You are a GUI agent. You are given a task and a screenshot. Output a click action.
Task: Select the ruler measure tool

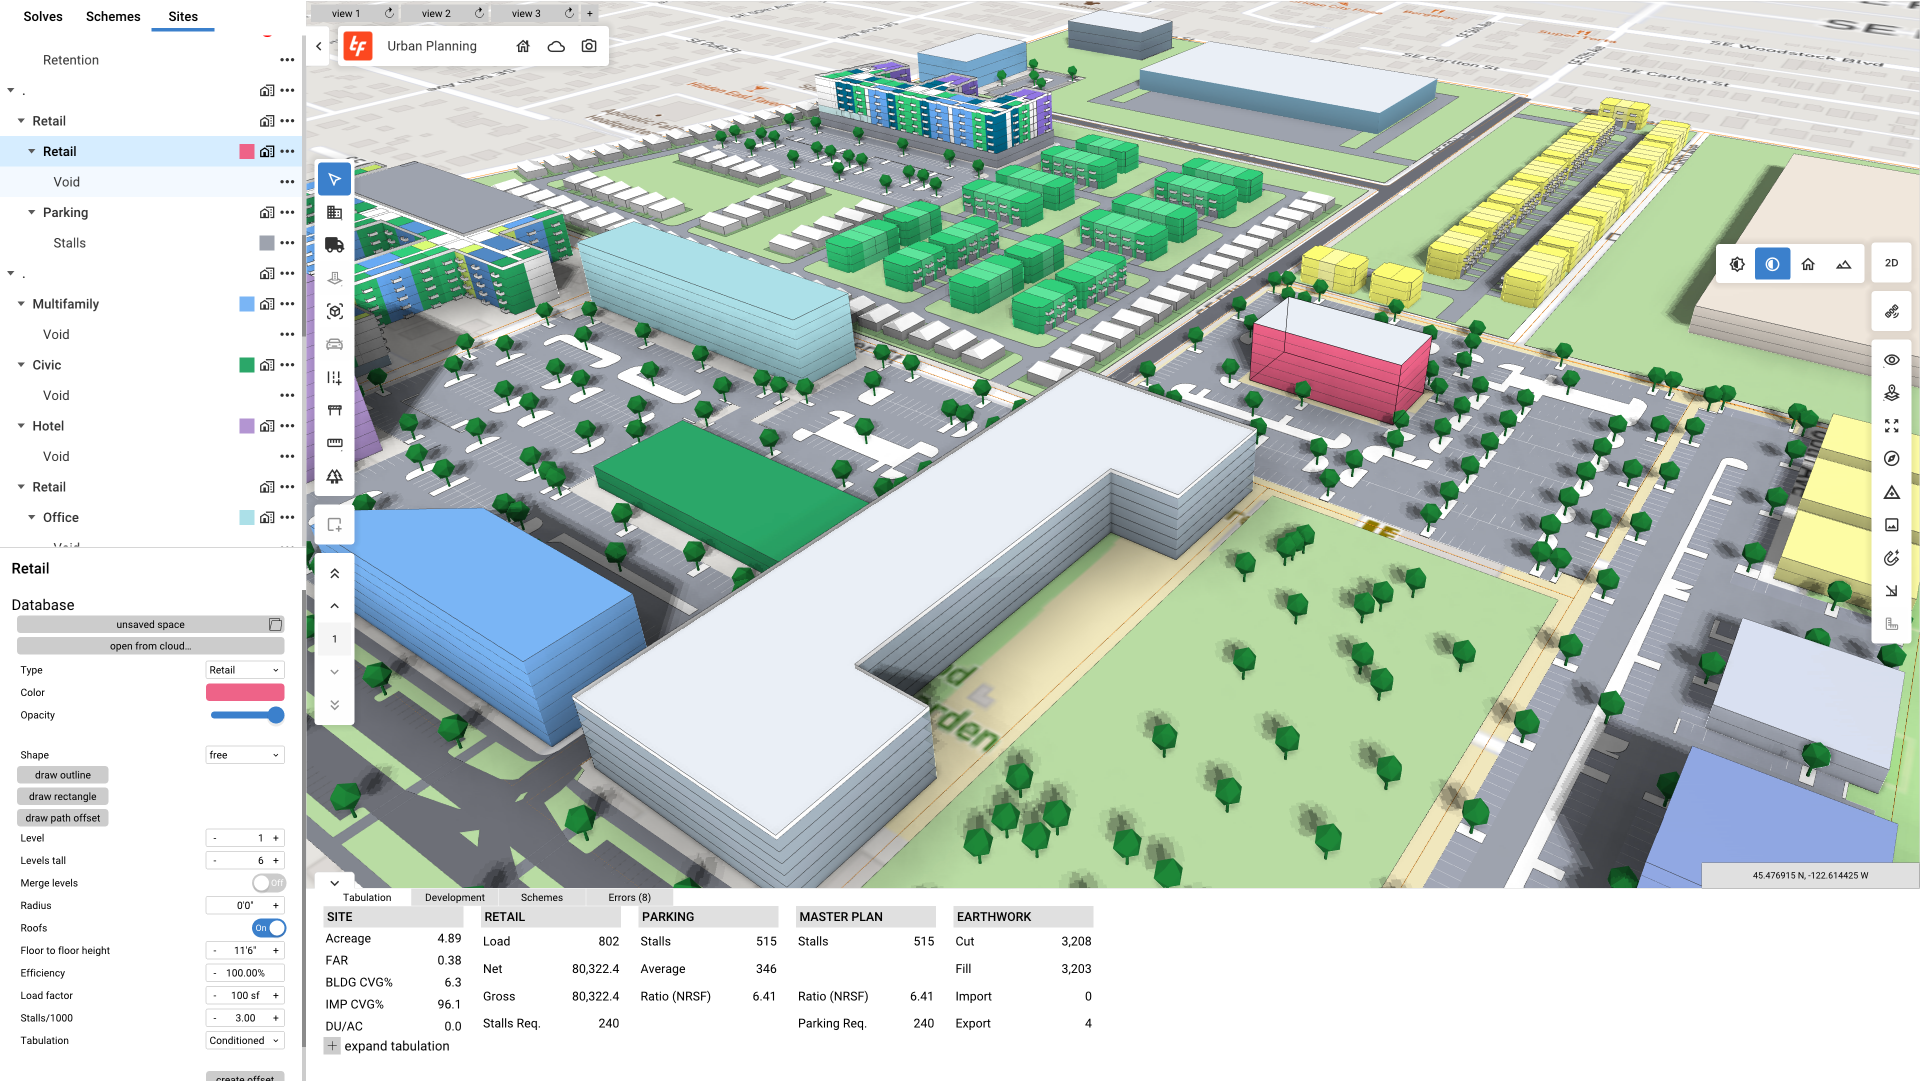point(334,443)
